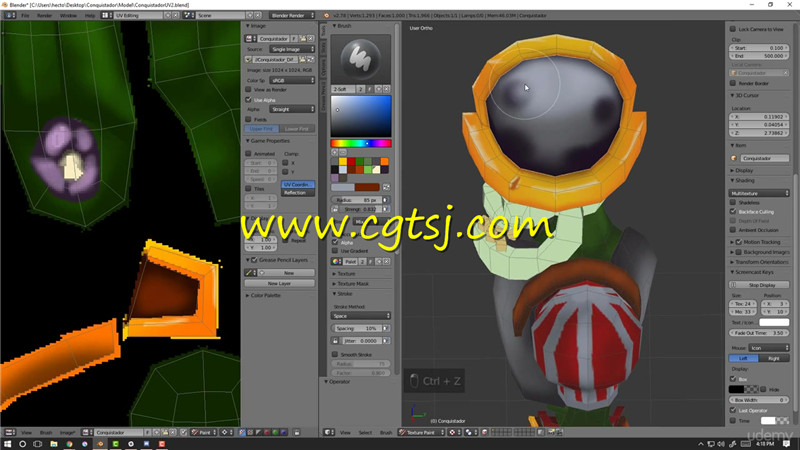The width and height of the screenshot is (800, 450).
Task: Click the red channel display icon in the UV header
Action: pyautogui.click(x=267, y=432)
